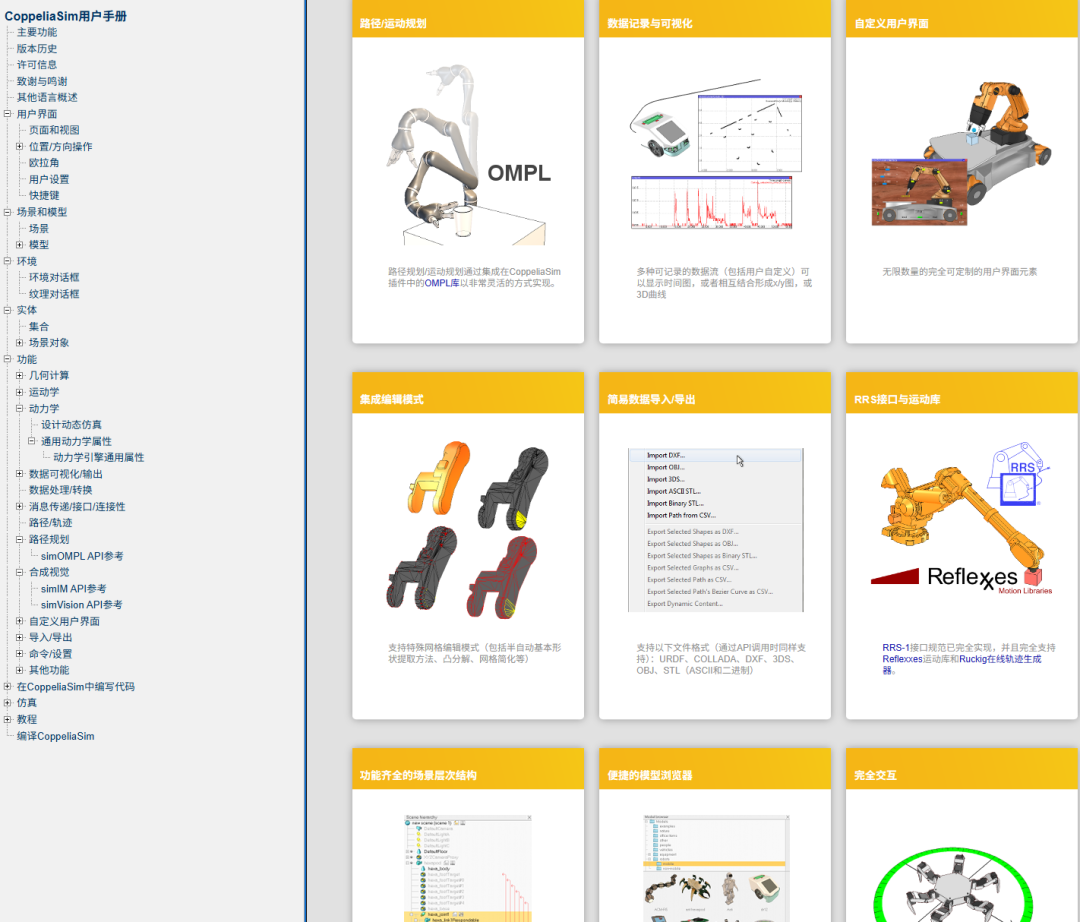This screenshot has height=922, width=1080.
Task: Expand the 教程 tree node
Action: coord(8,719)
